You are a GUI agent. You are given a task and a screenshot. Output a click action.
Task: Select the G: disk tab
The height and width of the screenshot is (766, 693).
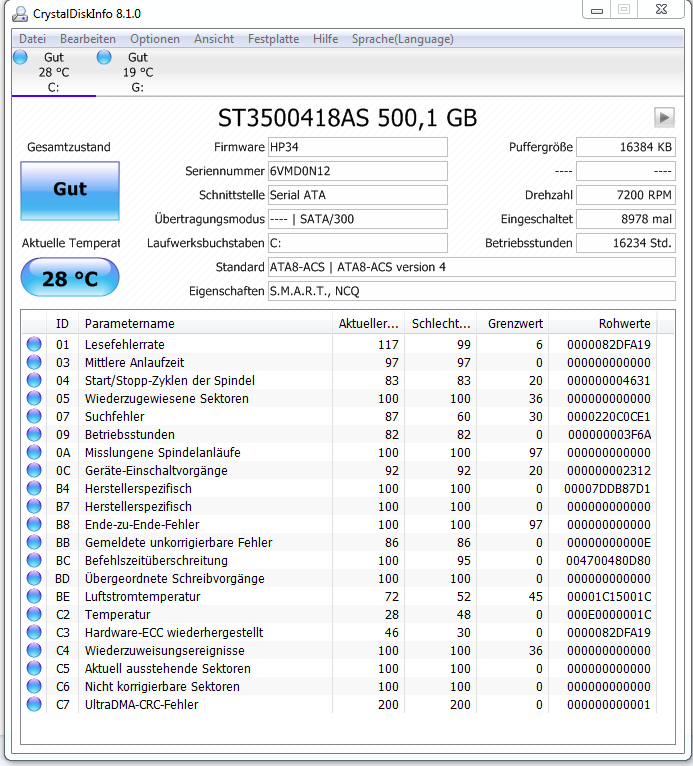pyautogui.click(x=138, y=72)
